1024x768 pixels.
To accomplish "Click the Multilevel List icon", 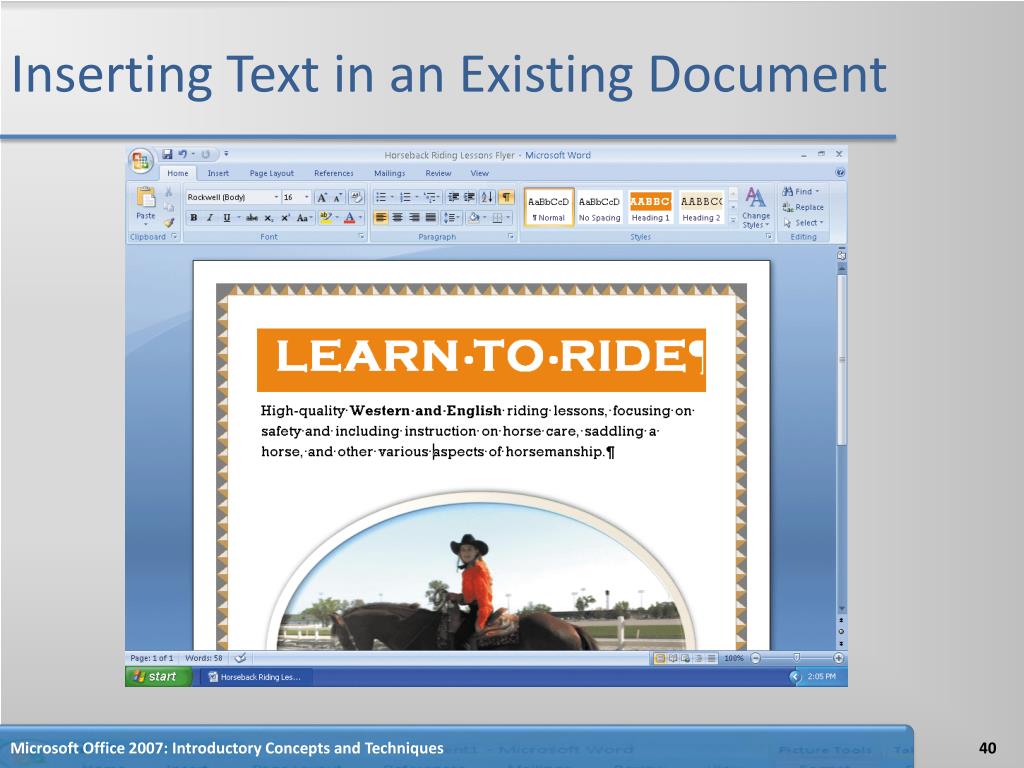I will point(430,197).
